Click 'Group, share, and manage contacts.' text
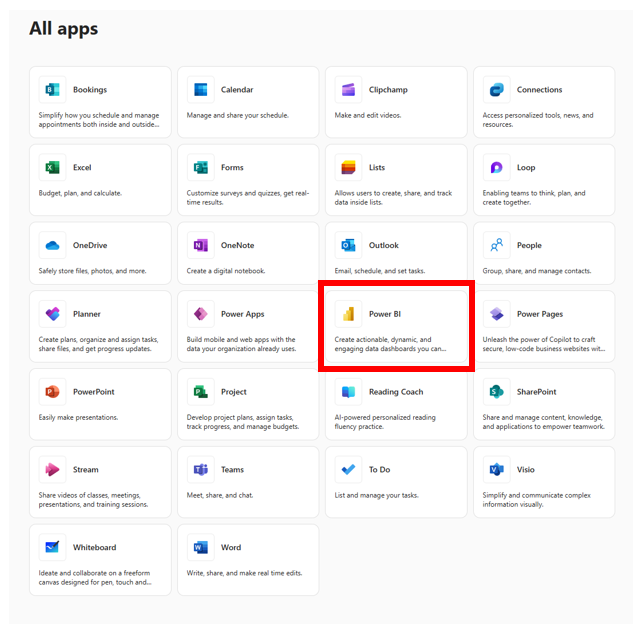 [537, 271]
